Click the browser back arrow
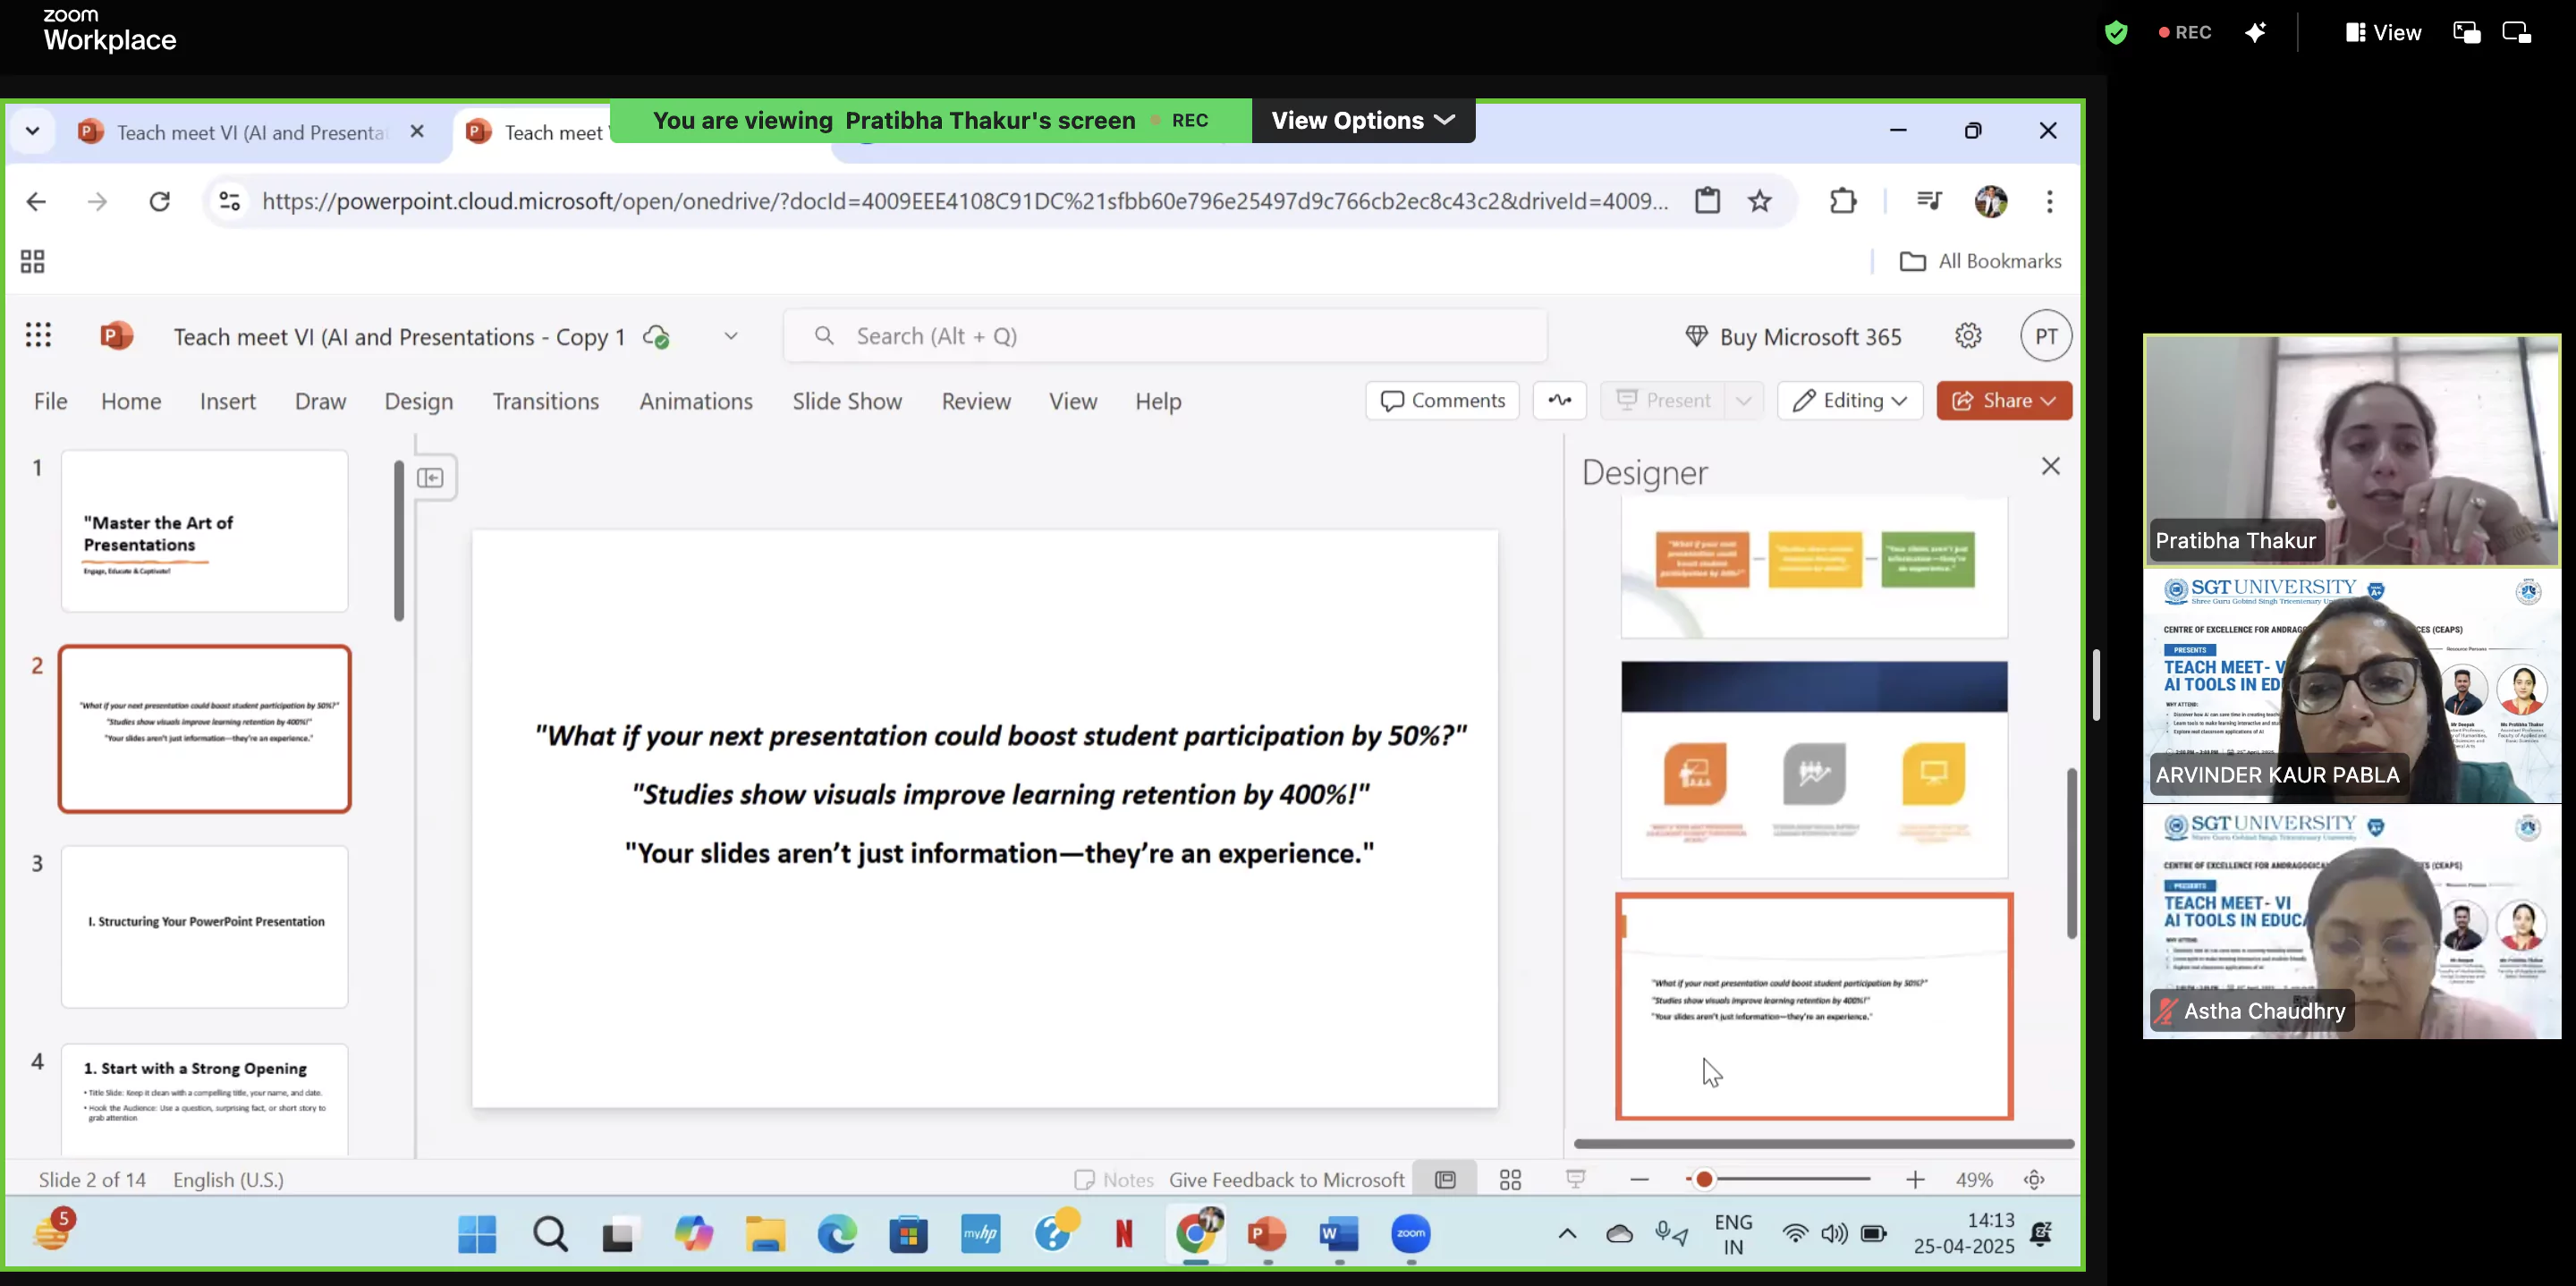The width and height of the screenshot is (2576, 1286). coord(37,201)
